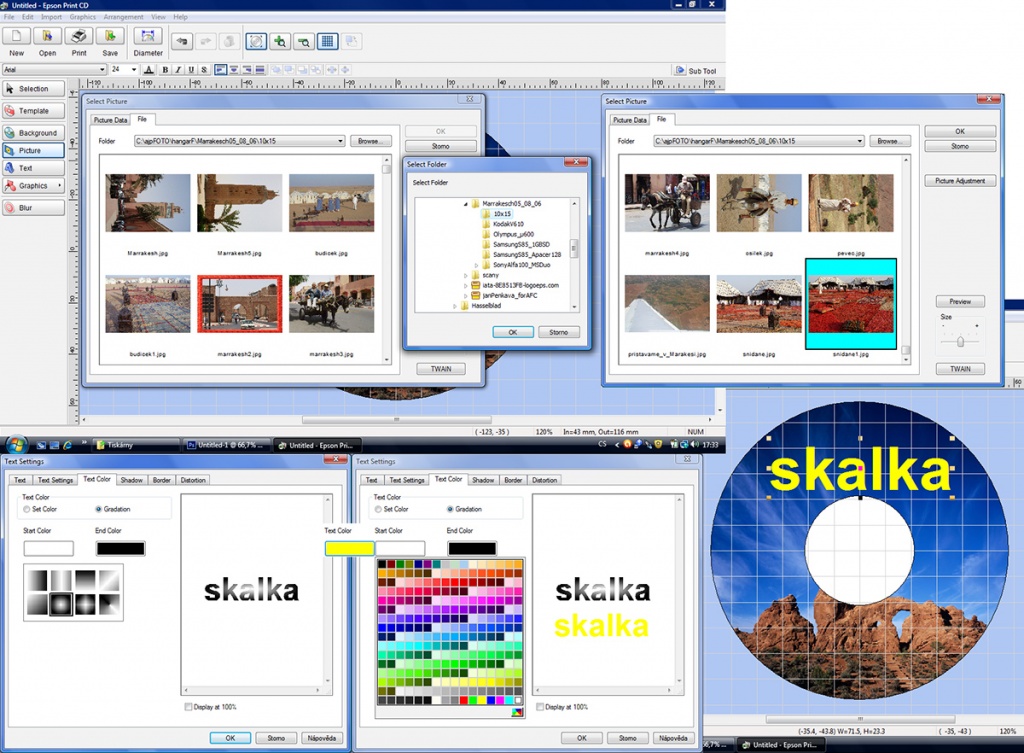
Task: Expand the Hasselblad folder tree node
Action: click(x=455, y=306)
